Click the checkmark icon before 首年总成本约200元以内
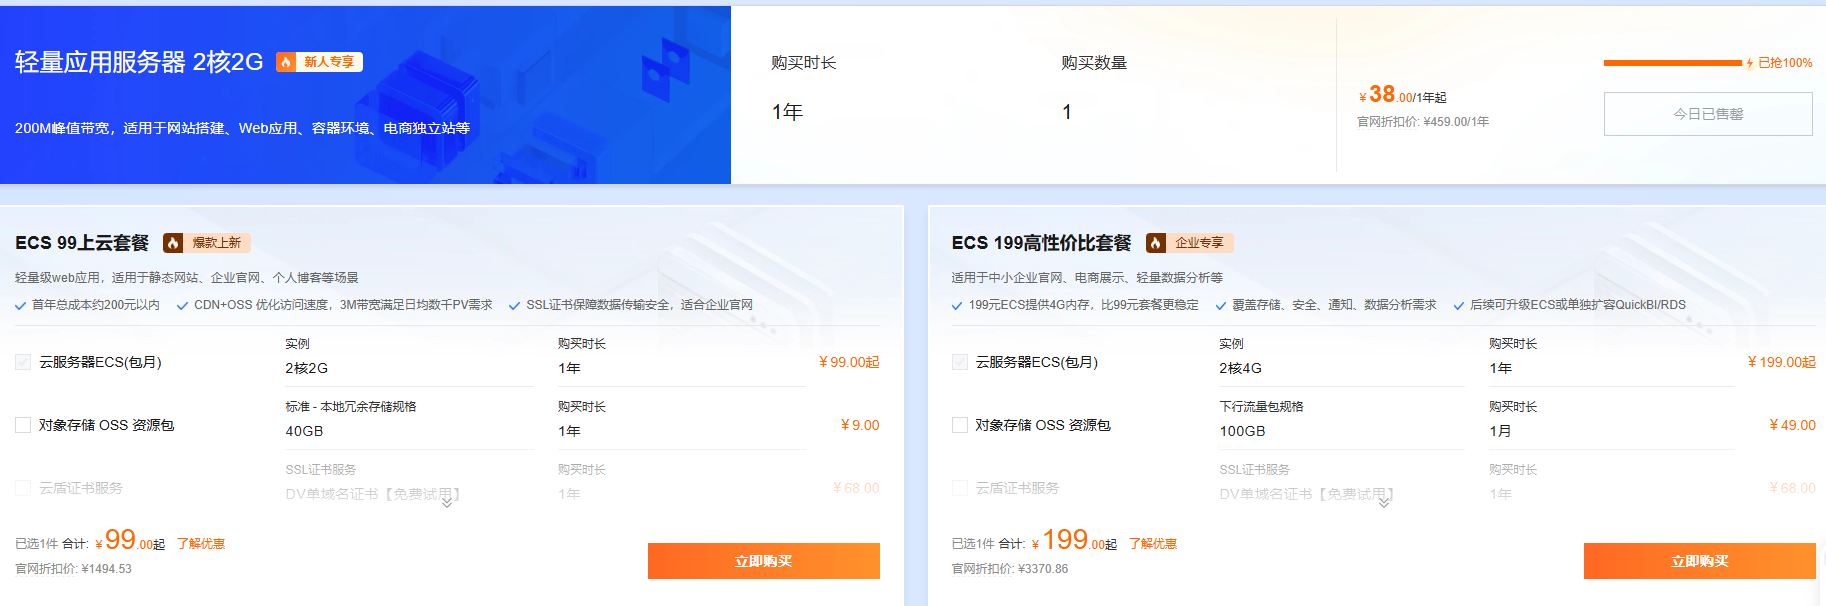Screen dimensions: 1826x606 tap(20, 306)
